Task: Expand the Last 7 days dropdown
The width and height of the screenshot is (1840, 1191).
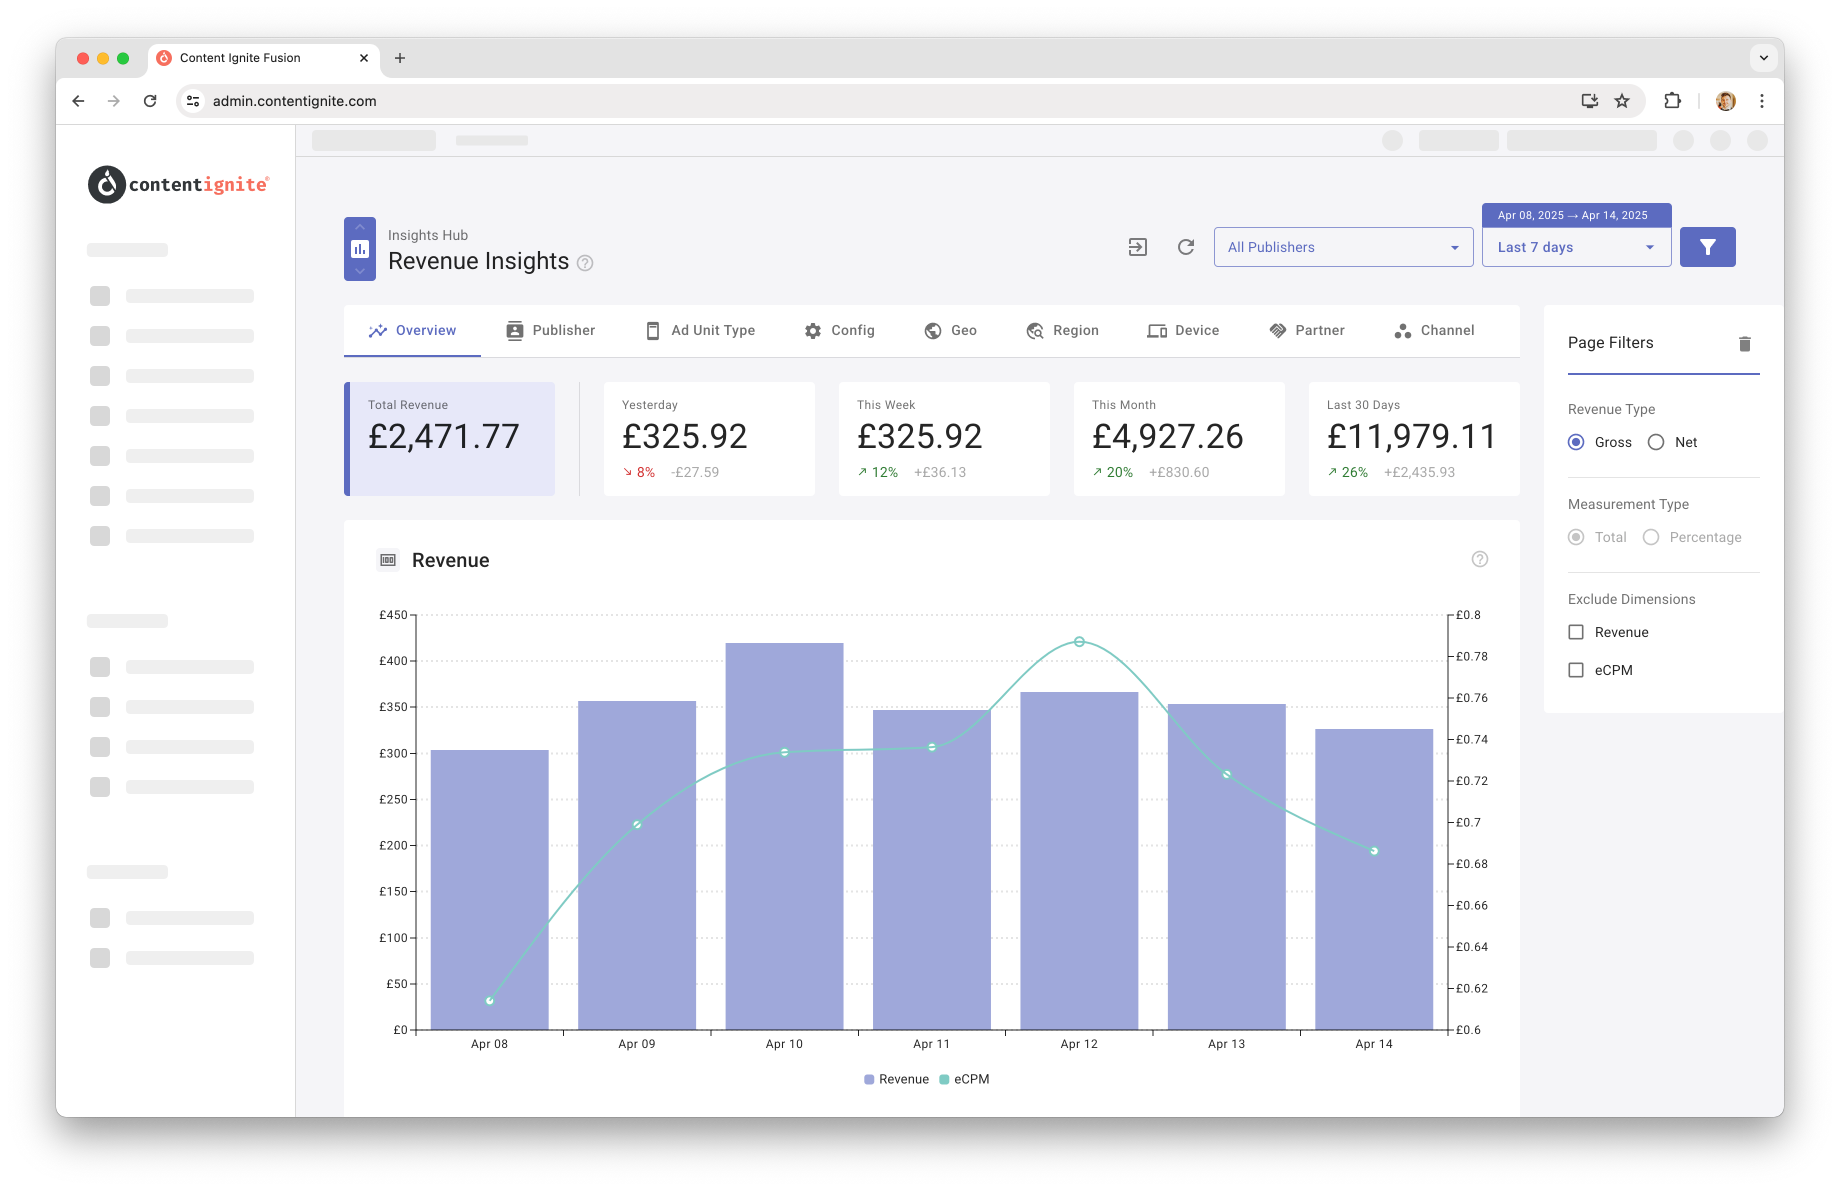Action: [x=1576, y=247]
